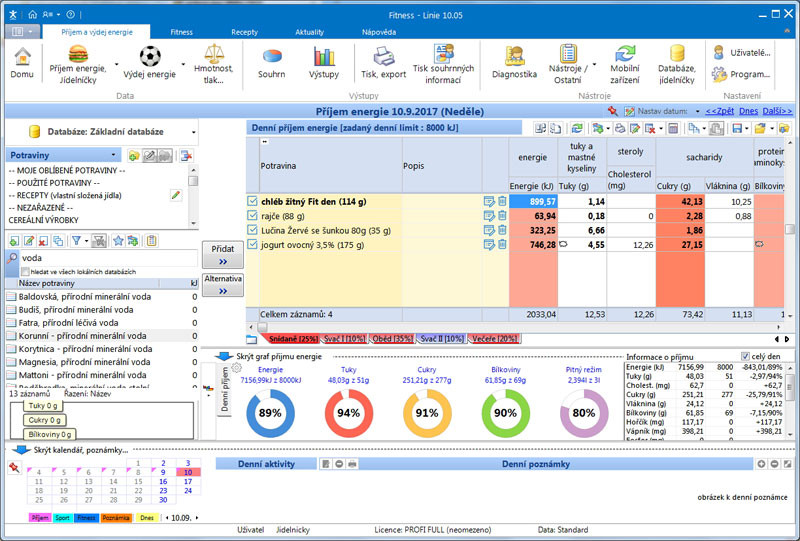Toggle the celý den checkbox
Image resolution: width=800 pixels, height=541 pixels.
tap(745, 356)
